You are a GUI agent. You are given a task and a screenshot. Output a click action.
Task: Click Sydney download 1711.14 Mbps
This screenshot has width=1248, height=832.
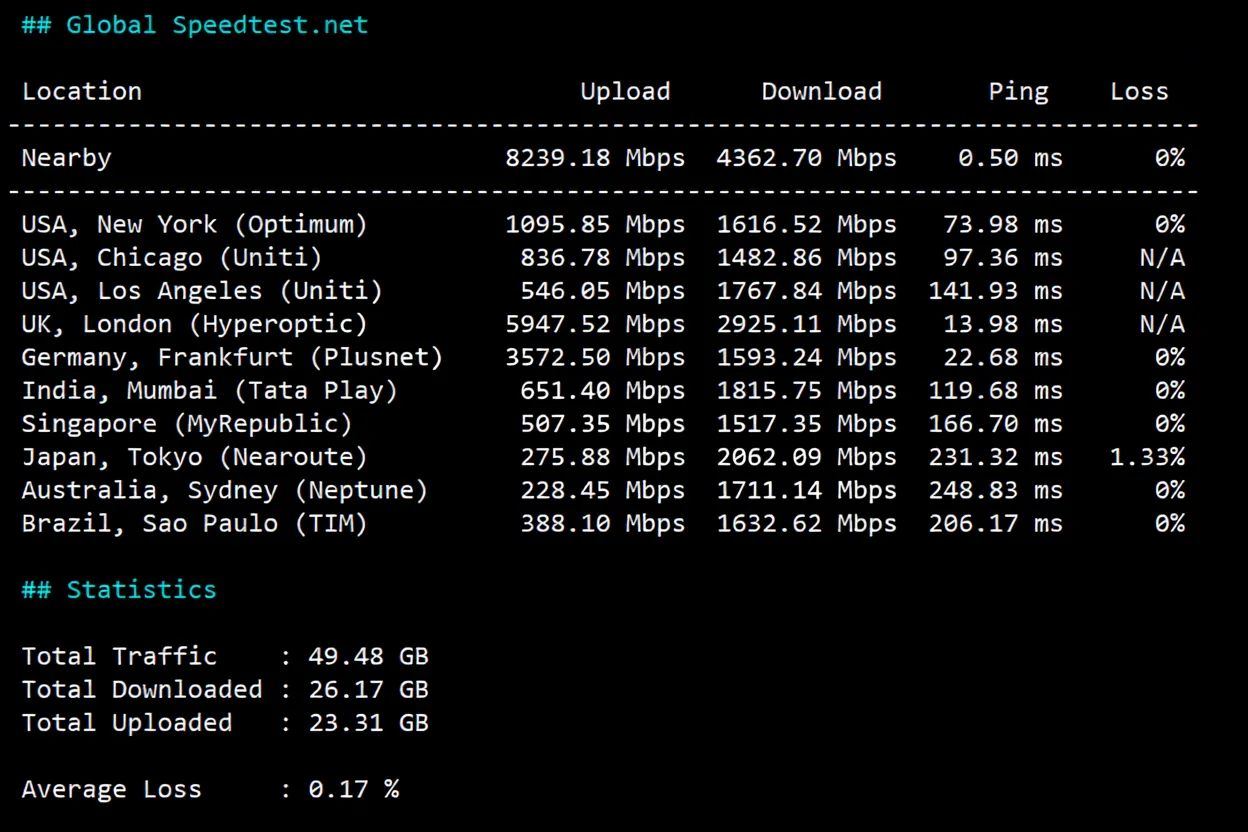[x=806, y=491]
